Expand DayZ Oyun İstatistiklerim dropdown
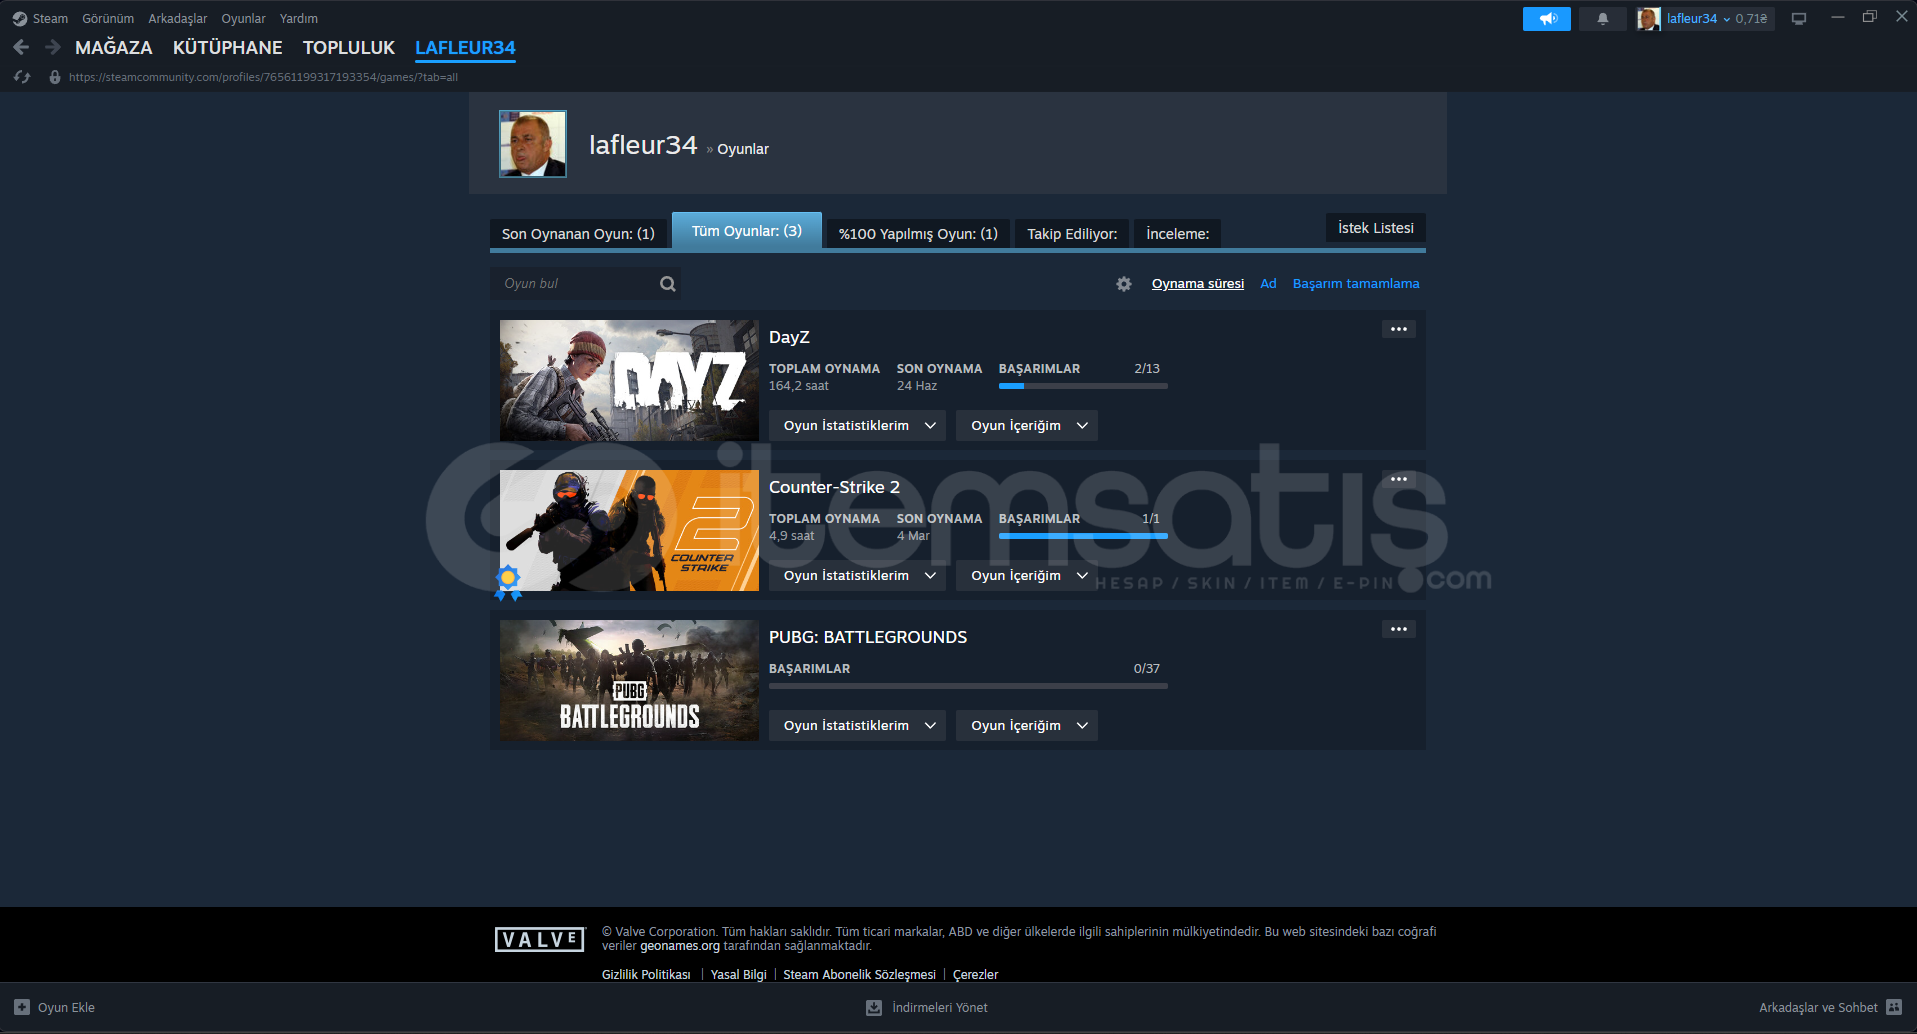Viewport: 1917px width, 1034px height. [857, 425]
